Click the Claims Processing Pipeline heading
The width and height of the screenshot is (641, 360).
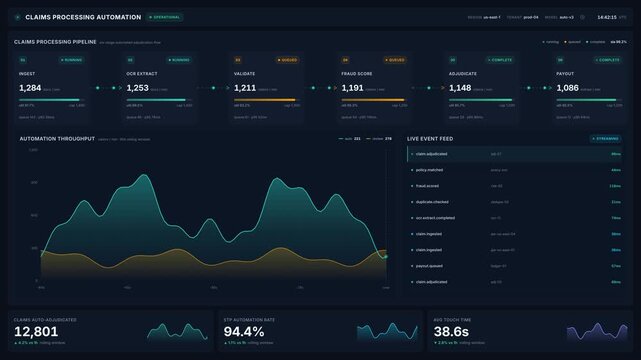pos(55,42)
